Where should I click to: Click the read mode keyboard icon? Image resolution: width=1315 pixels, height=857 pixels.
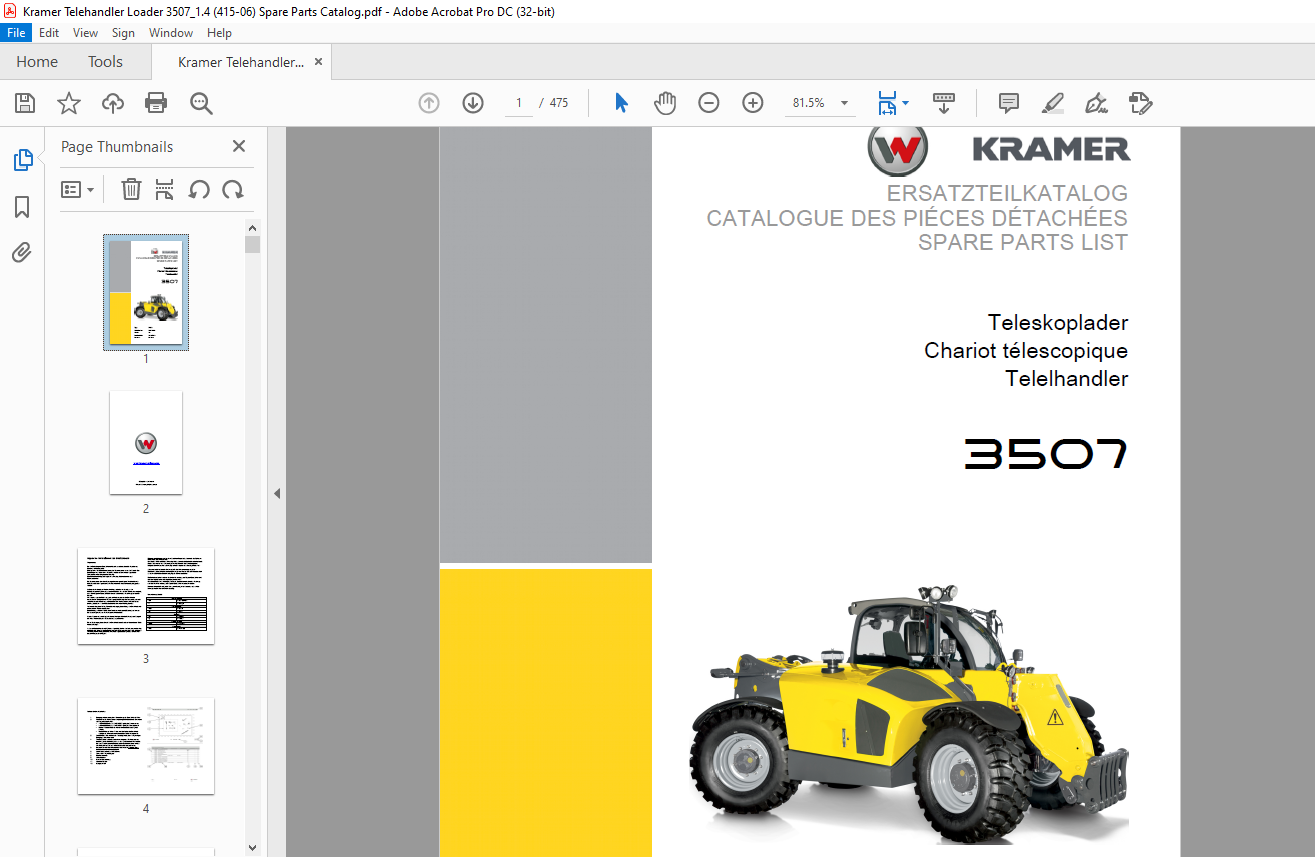[944, 103]
